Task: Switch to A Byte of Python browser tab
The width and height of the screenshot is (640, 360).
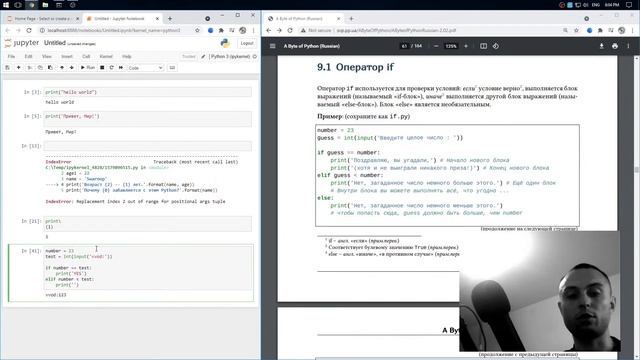Action: tap(304, 19)
